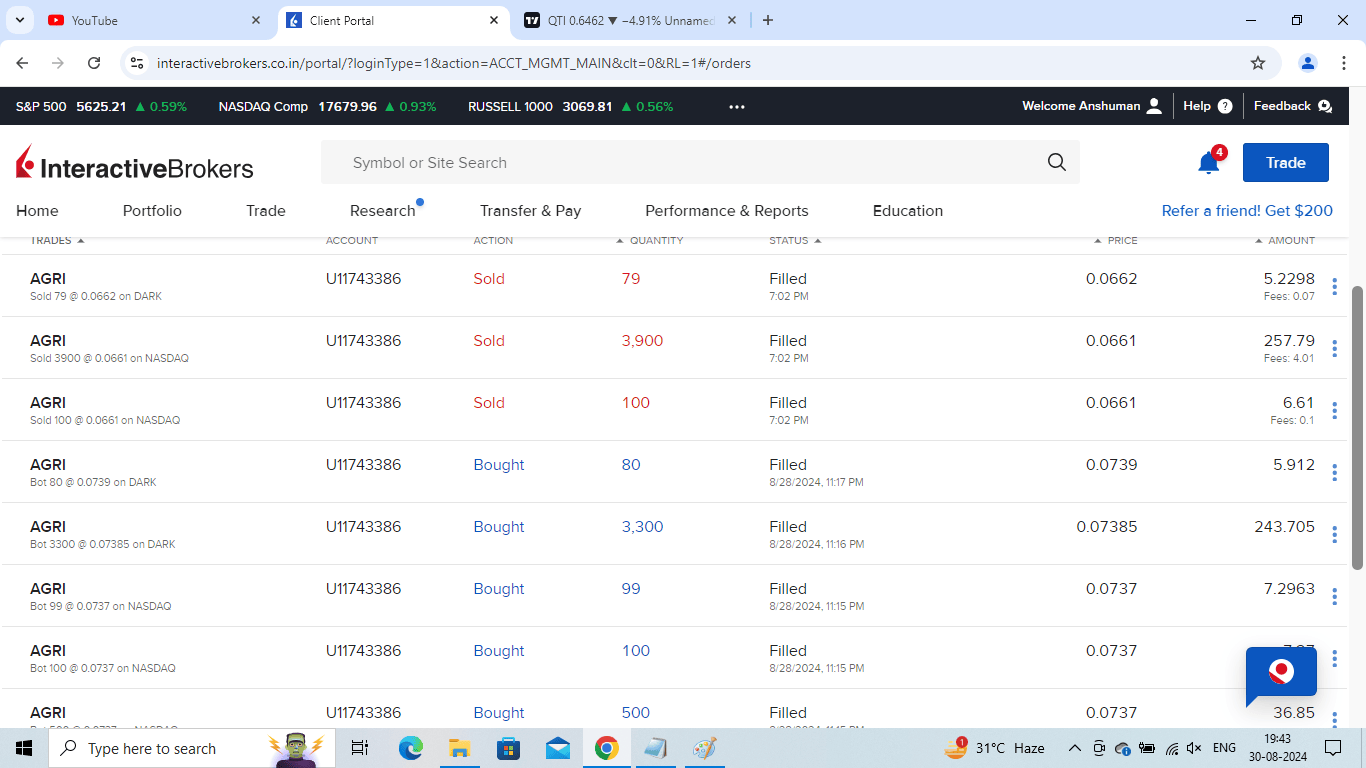Open Task View on the taskbar

pyautogui.click(x=360, y=748)
